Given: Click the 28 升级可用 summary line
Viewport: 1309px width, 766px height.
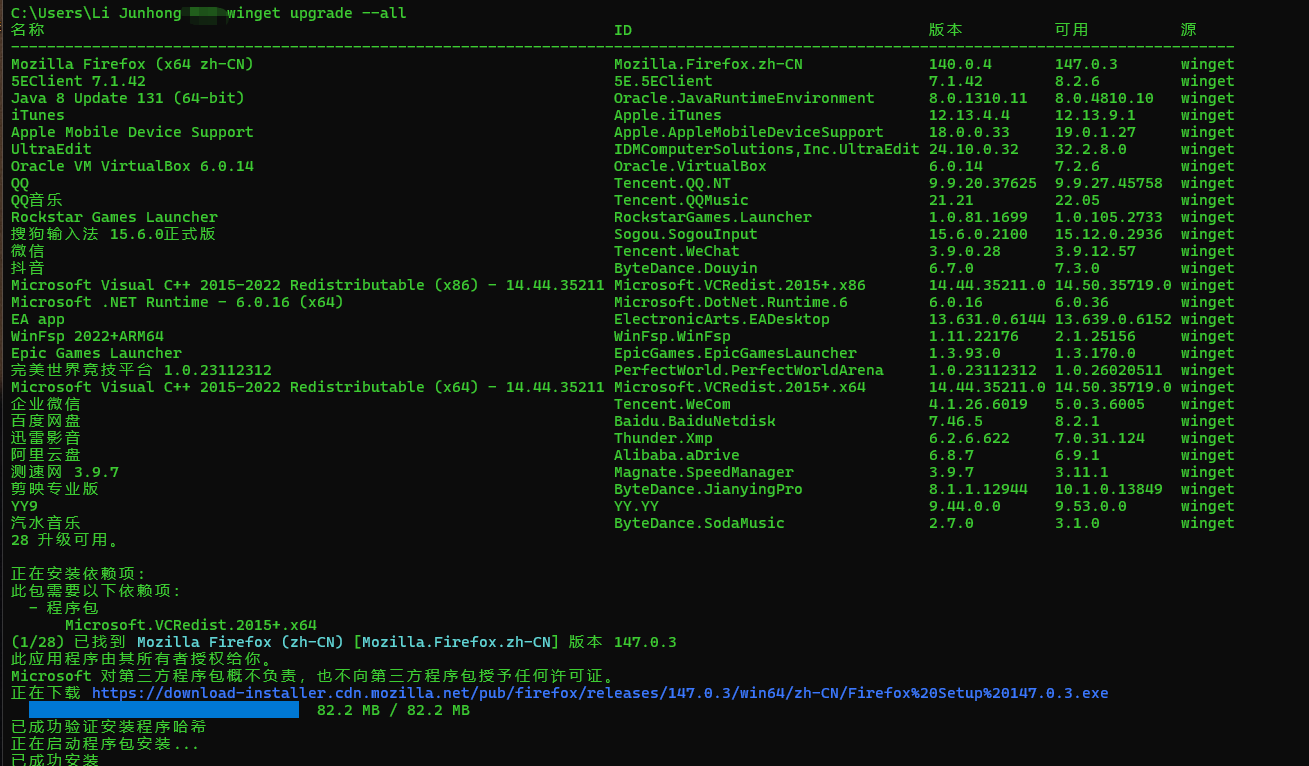Looking at the screenshot, I should tap(65, 540).
